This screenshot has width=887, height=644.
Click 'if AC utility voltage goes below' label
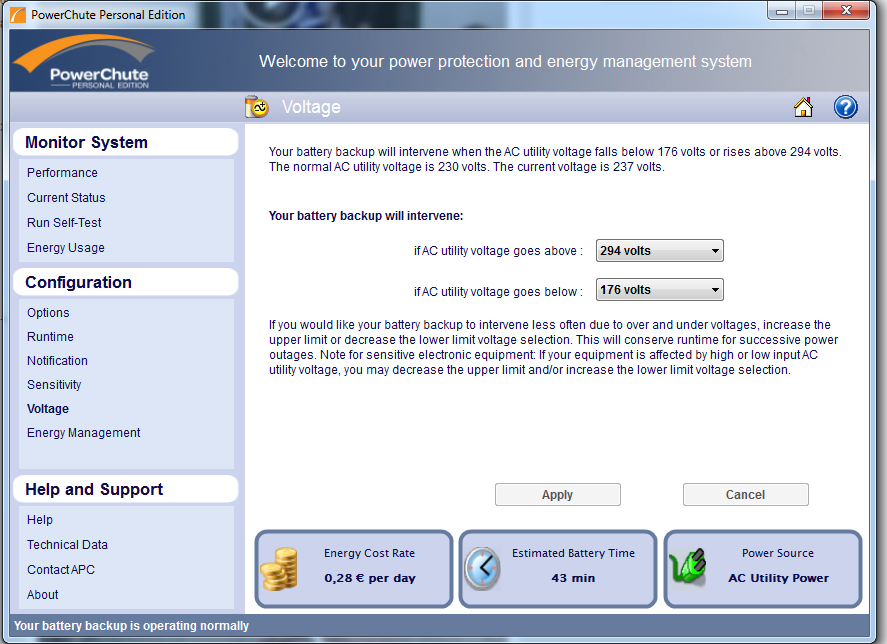[x=498, y=291]
